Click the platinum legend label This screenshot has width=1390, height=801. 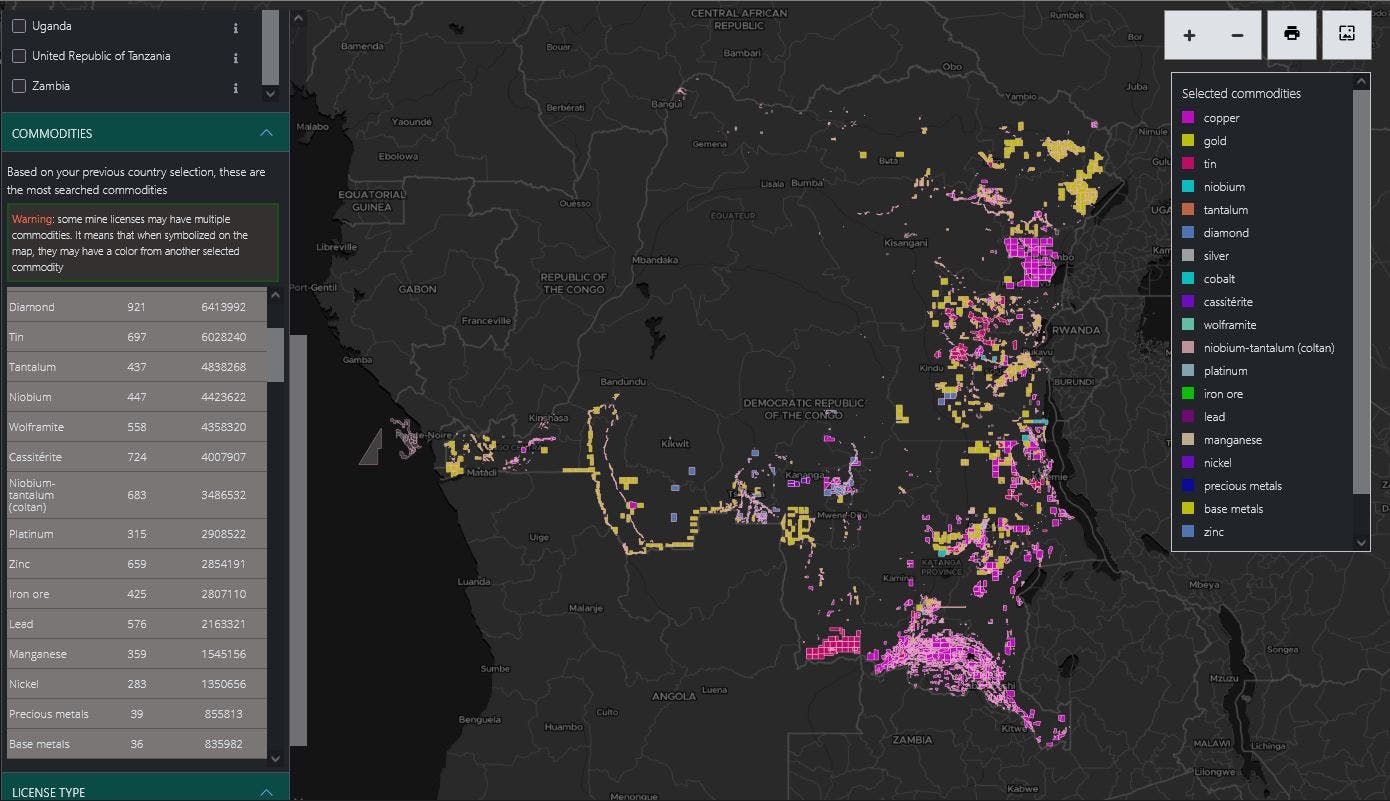pyautogui.click(x=1225, y=371)
